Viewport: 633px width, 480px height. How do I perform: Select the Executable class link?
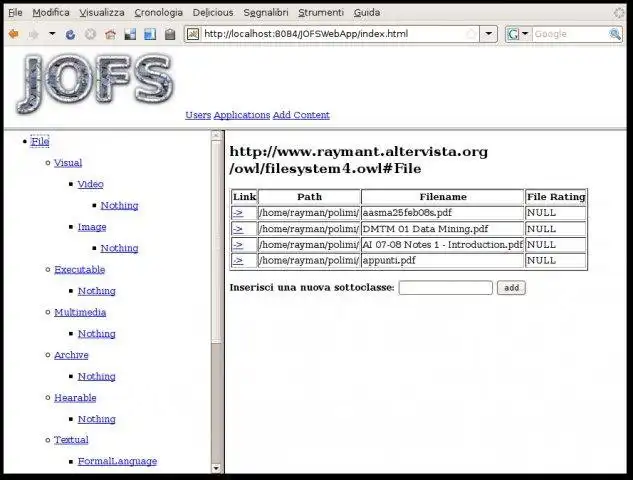(x=80, y=270)
